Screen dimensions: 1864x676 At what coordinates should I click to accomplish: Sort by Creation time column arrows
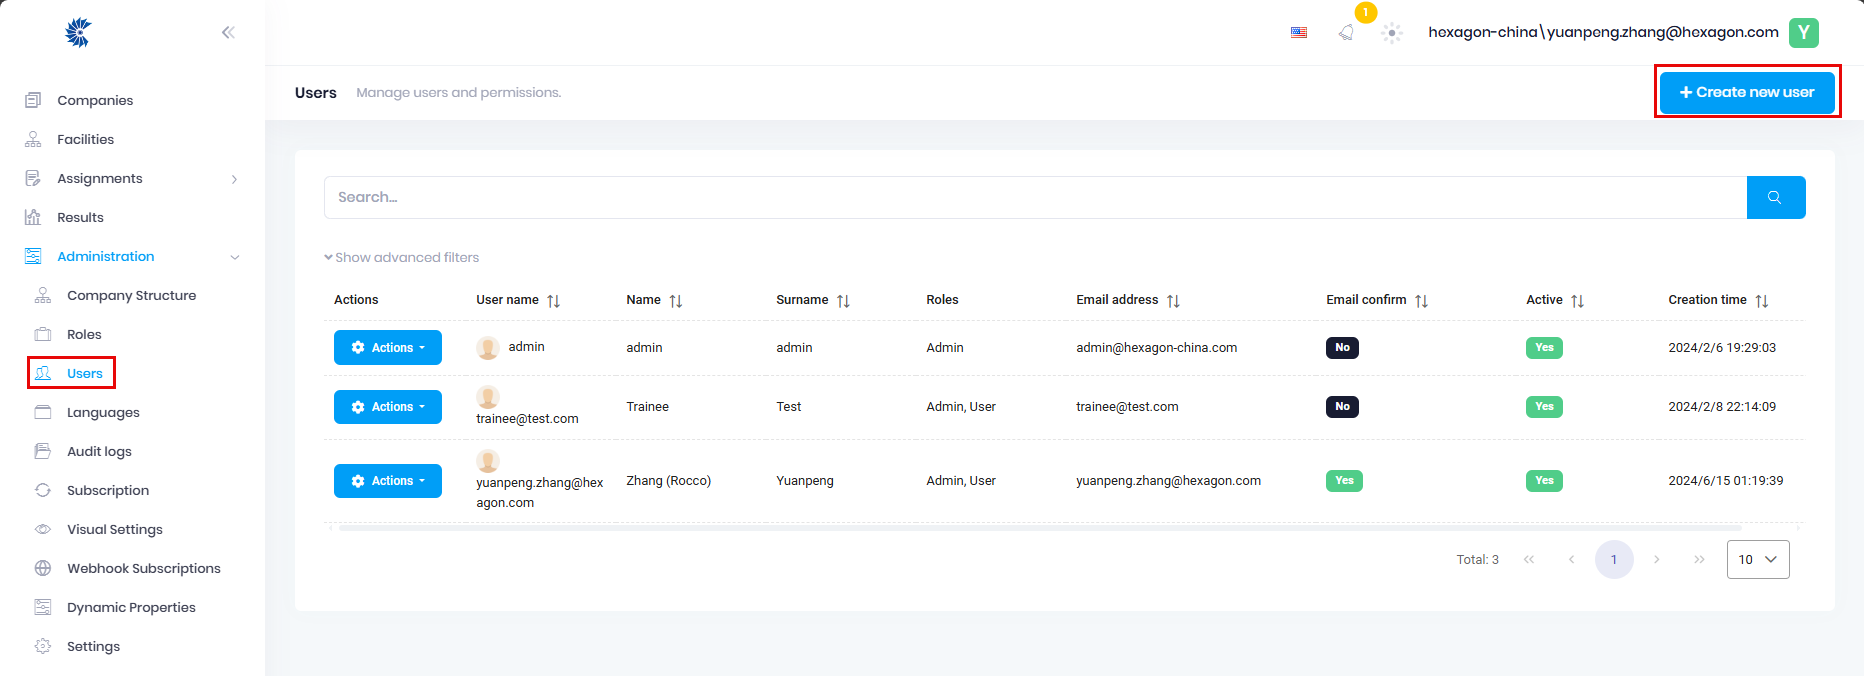1762,300
